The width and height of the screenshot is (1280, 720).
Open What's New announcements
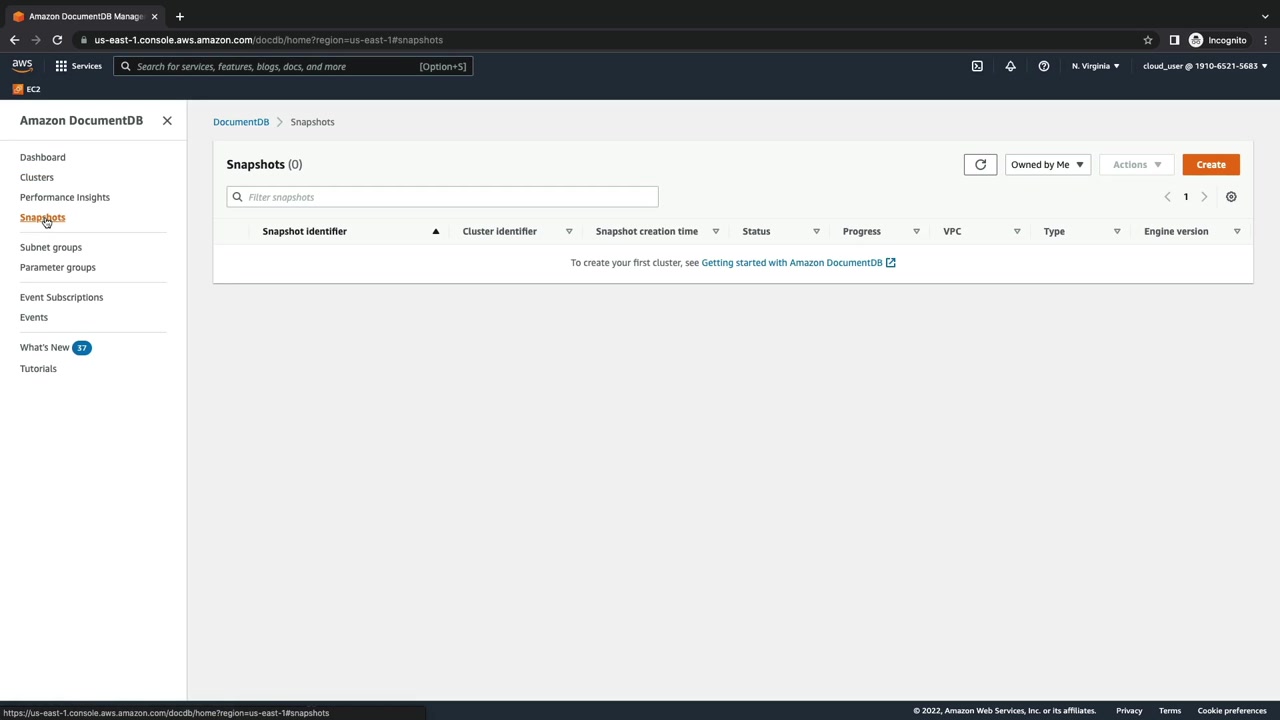[45, 347]
